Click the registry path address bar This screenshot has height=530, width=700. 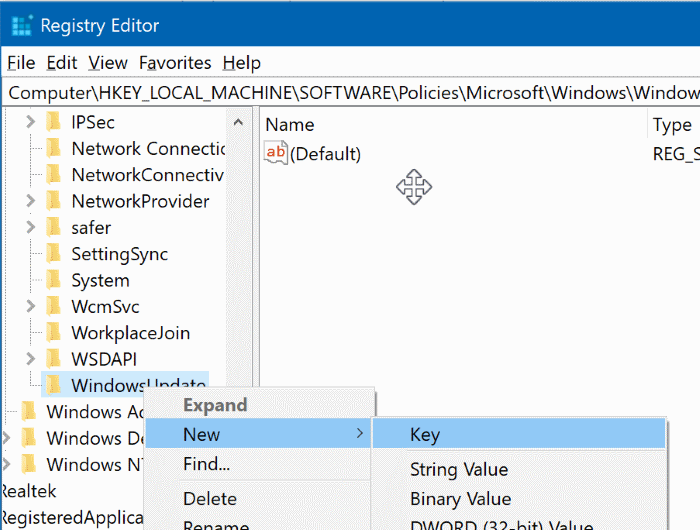click(x=353, y=93)
